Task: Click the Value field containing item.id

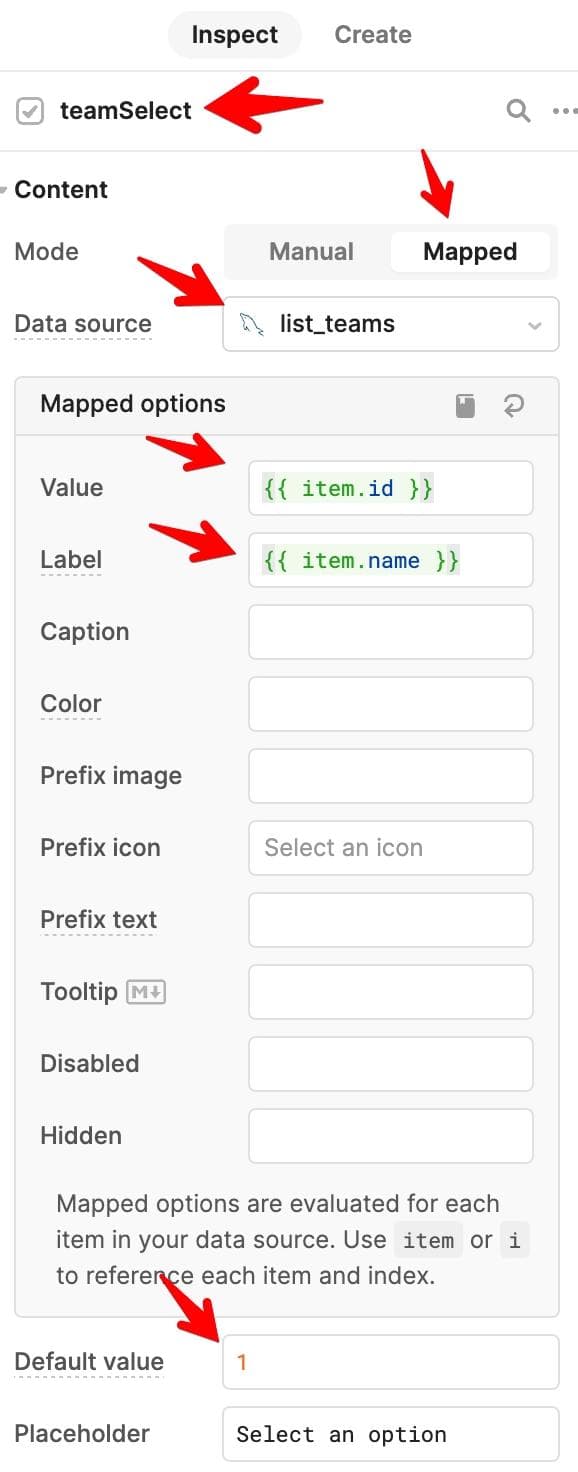Action: click(x=390, y=487)
